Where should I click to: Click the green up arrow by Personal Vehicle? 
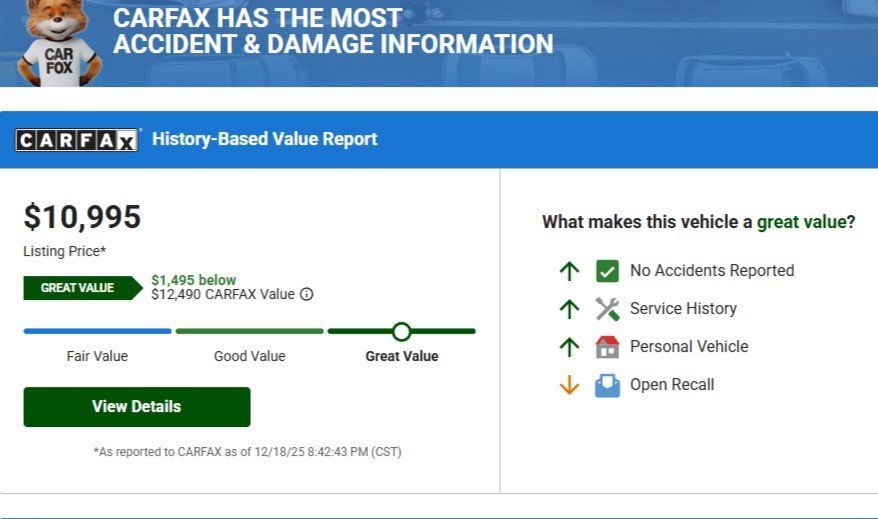pos(569,347)
